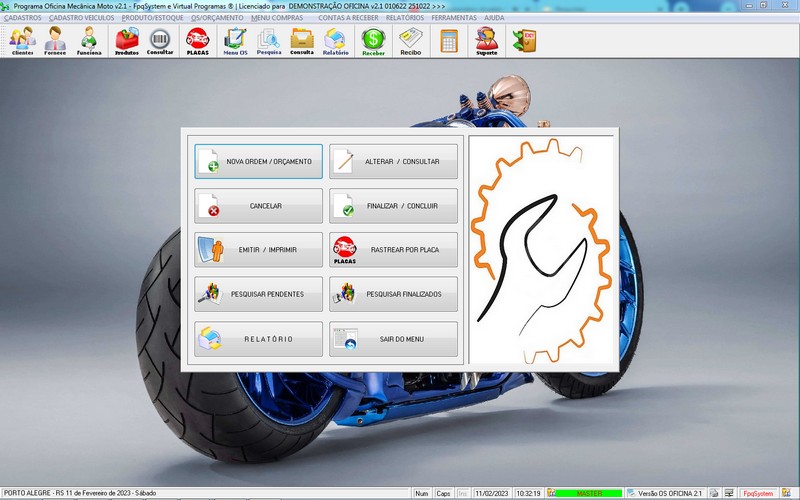
Task: Click the Funciona employees icon
Action: click(89, 41)
